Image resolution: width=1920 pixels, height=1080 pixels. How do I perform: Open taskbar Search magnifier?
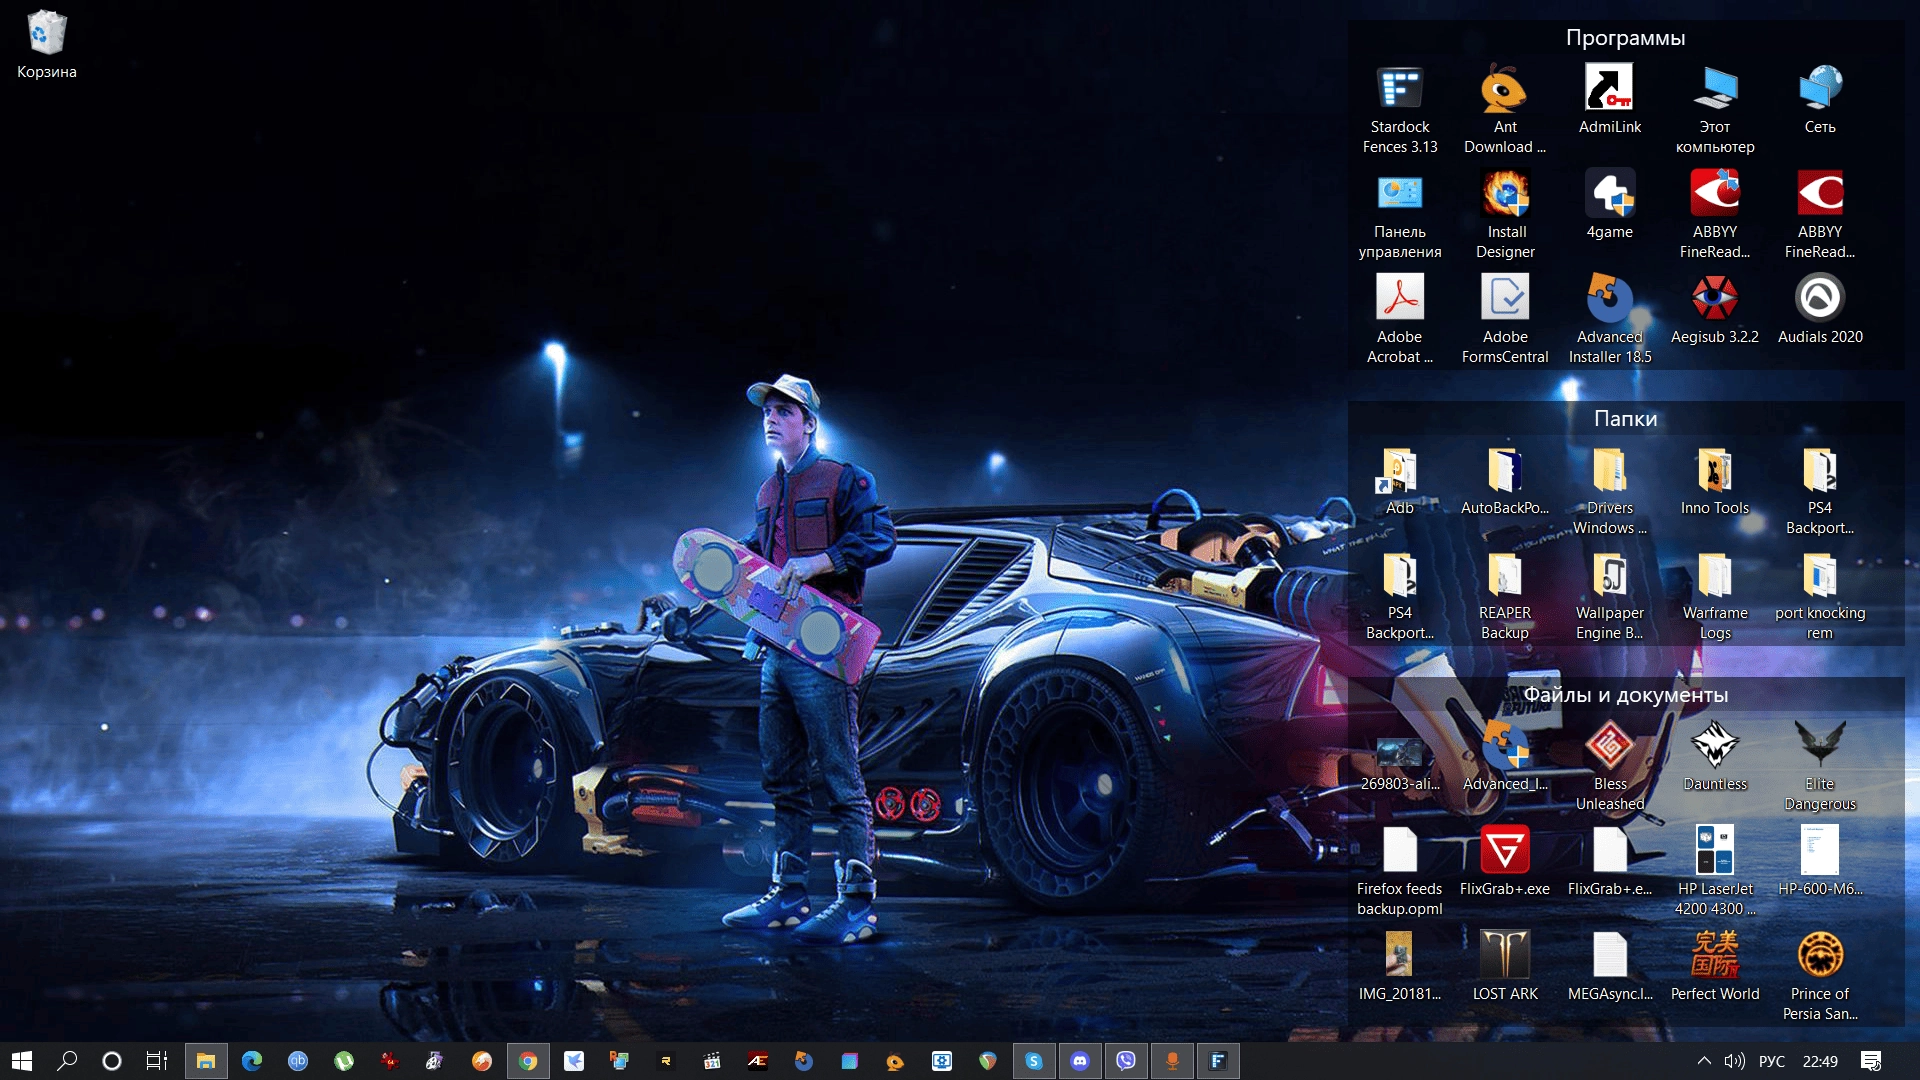(x=67, y=1061)
